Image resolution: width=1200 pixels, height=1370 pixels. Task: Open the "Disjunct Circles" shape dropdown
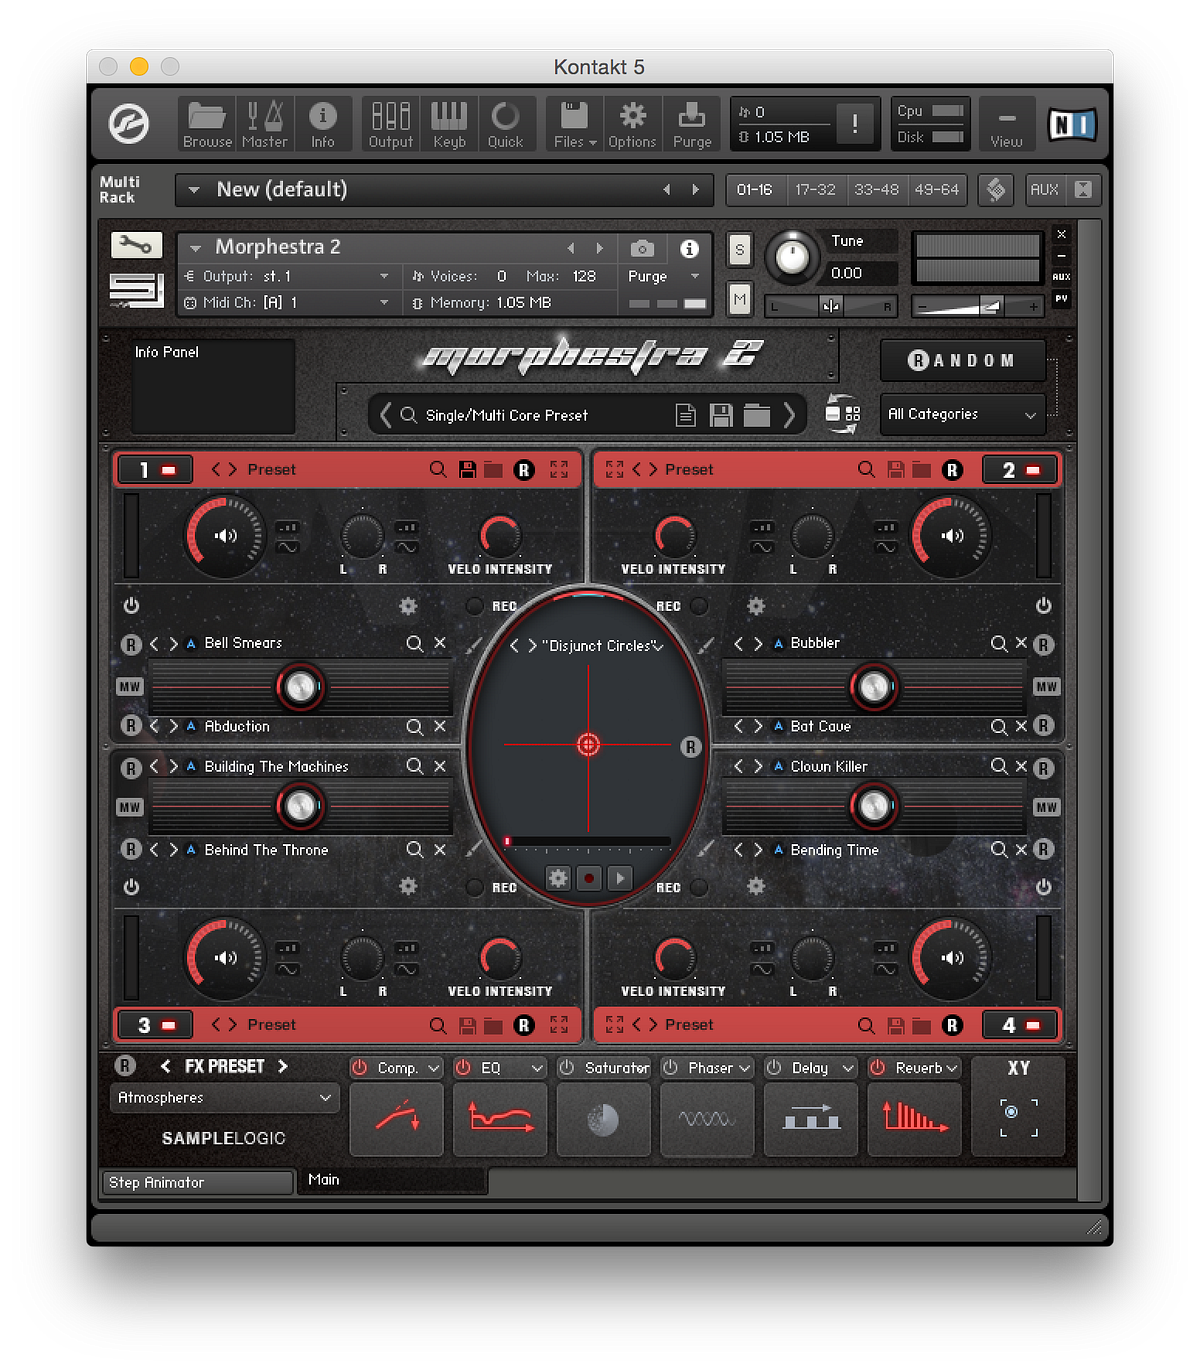(x=658, y=646)
